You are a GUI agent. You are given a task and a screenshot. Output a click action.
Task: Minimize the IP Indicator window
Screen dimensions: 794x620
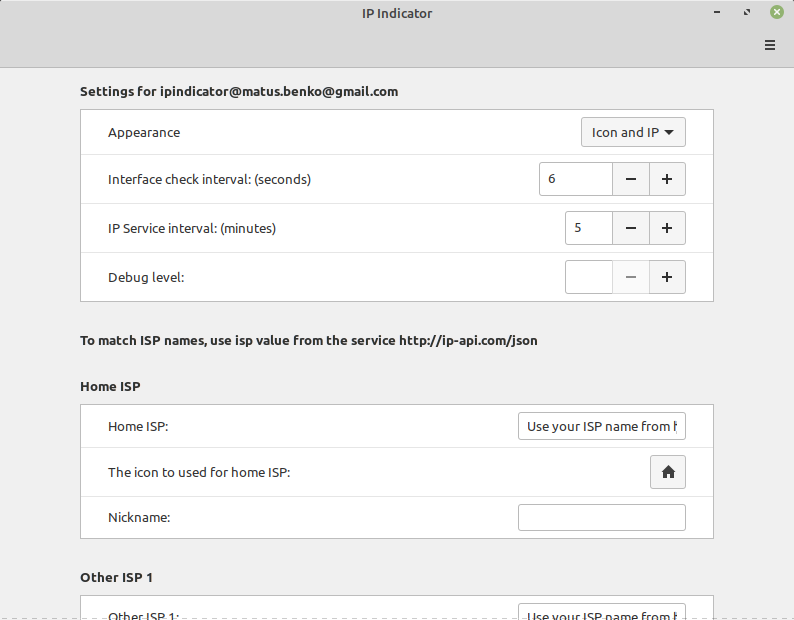pos(717,12)
